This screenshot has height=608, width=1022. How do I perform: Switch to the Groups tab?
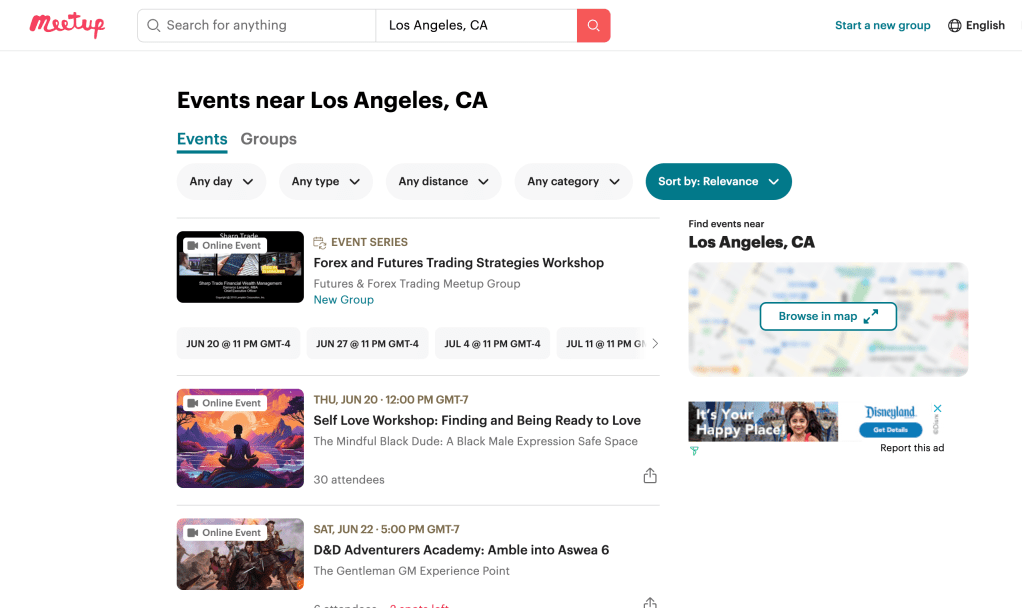click(268, 139)
